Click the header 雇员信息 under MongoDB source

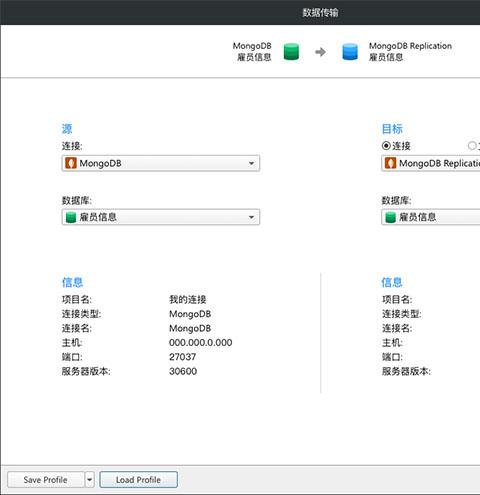pyautogui.click(x=254, y=57)
